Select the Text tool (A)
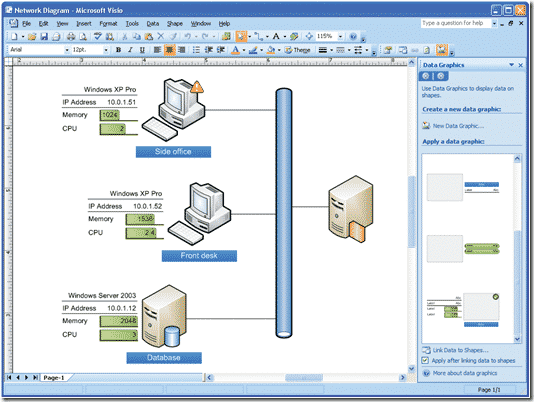The image size is (534, 402). pos(276,36)
